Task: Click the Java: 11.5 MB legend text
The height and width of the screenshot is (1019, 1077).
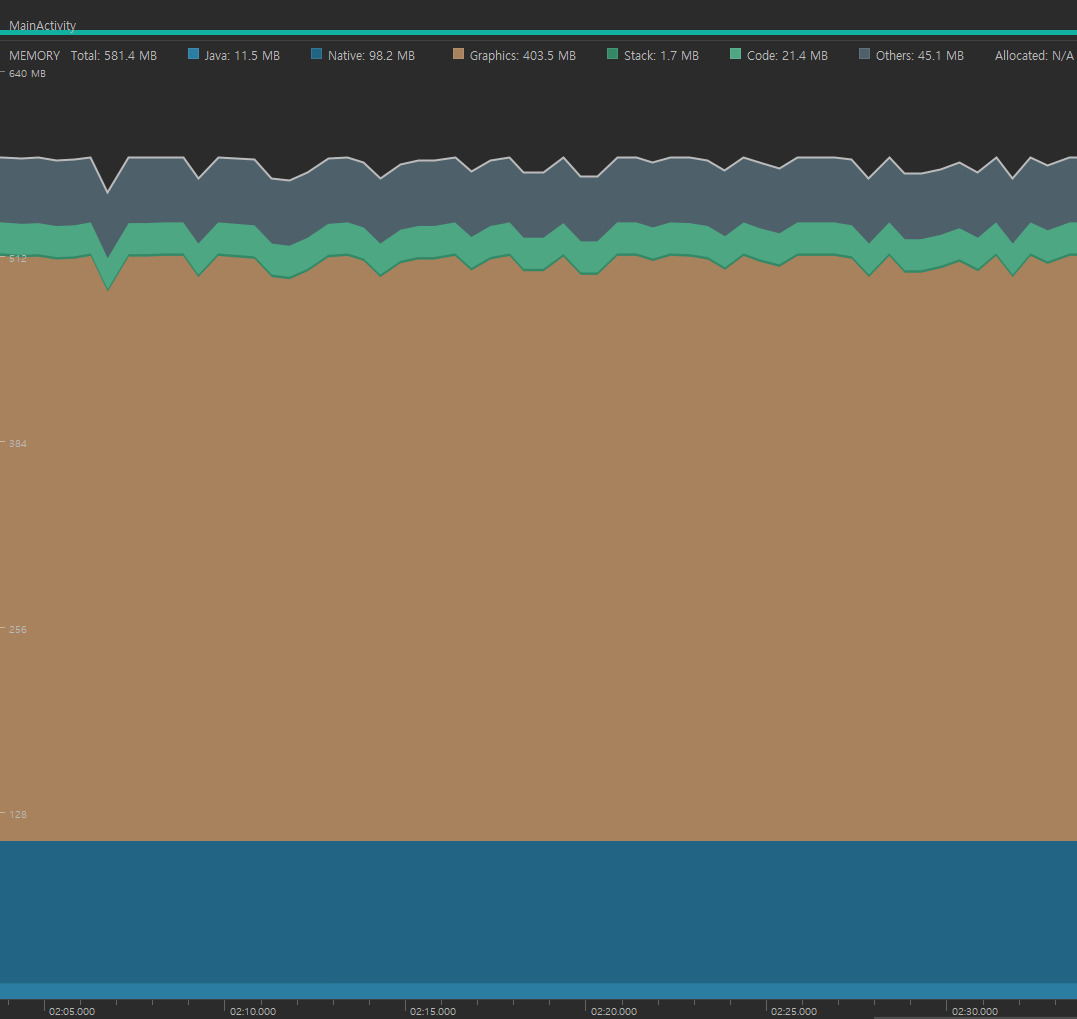Action: coord(242,56)
